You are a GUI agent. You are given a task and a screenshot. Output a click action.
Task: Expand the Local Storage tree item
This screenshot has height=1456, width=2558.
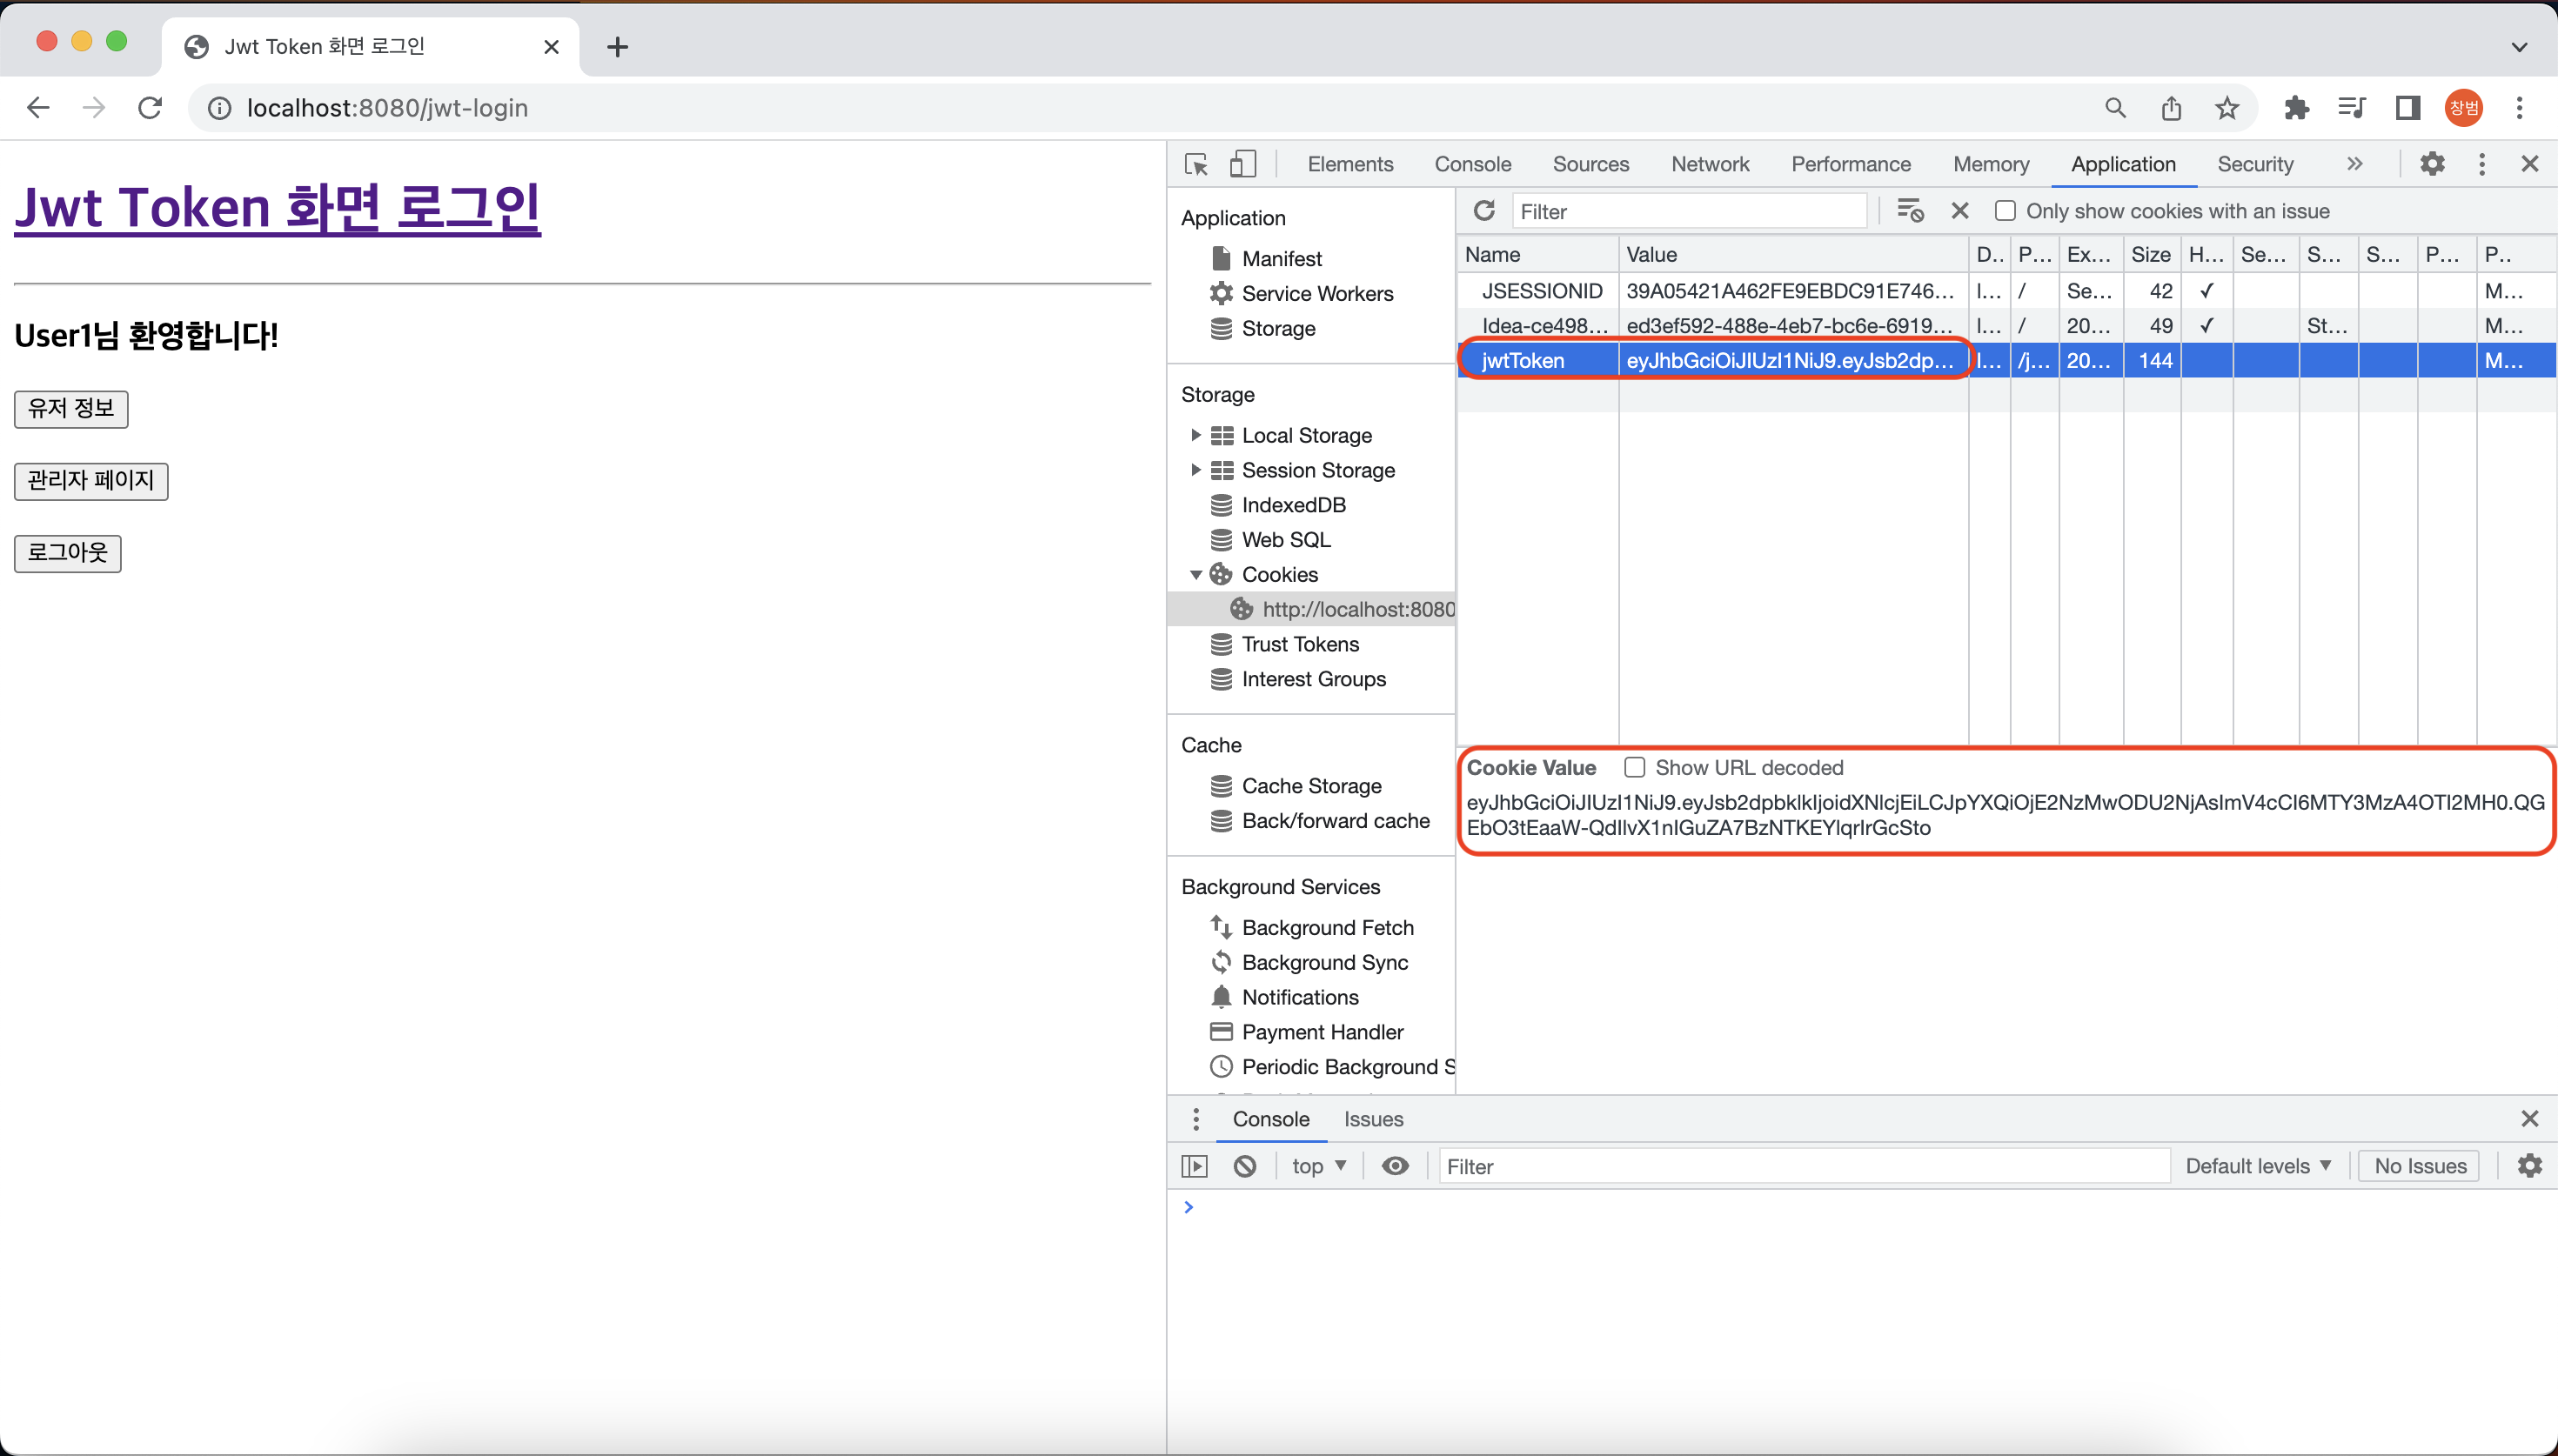tap(1195, 435)
